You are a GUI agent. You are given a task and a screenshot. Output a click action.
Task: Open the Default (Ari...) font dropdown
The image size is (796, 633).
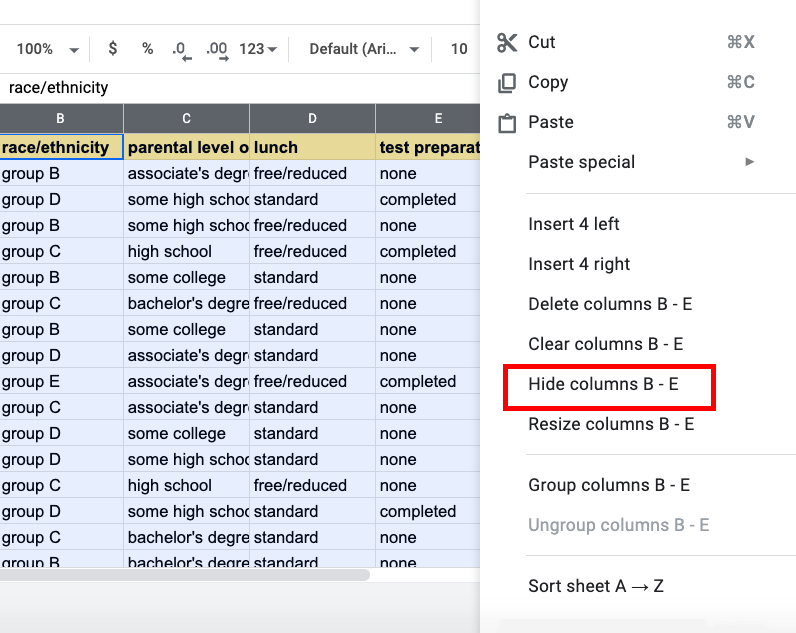click(363, 49)
